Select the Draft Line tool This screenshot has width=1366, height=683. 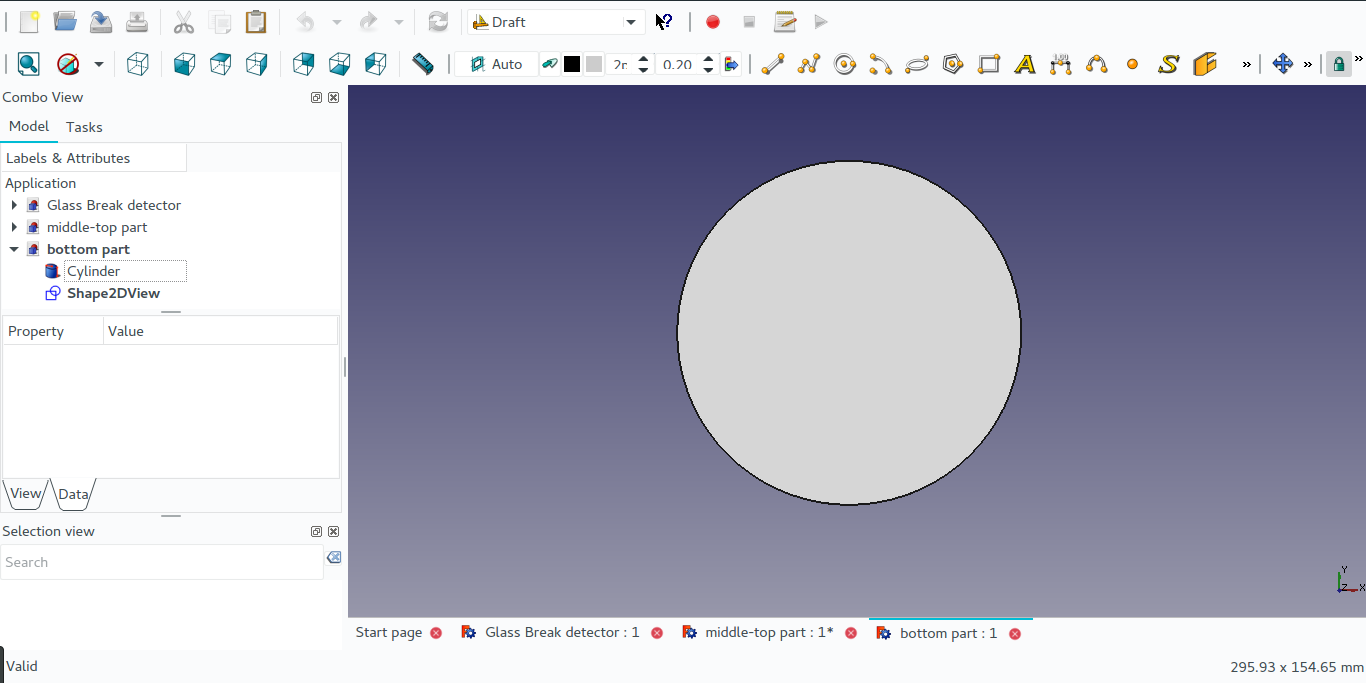pos(772,63)
